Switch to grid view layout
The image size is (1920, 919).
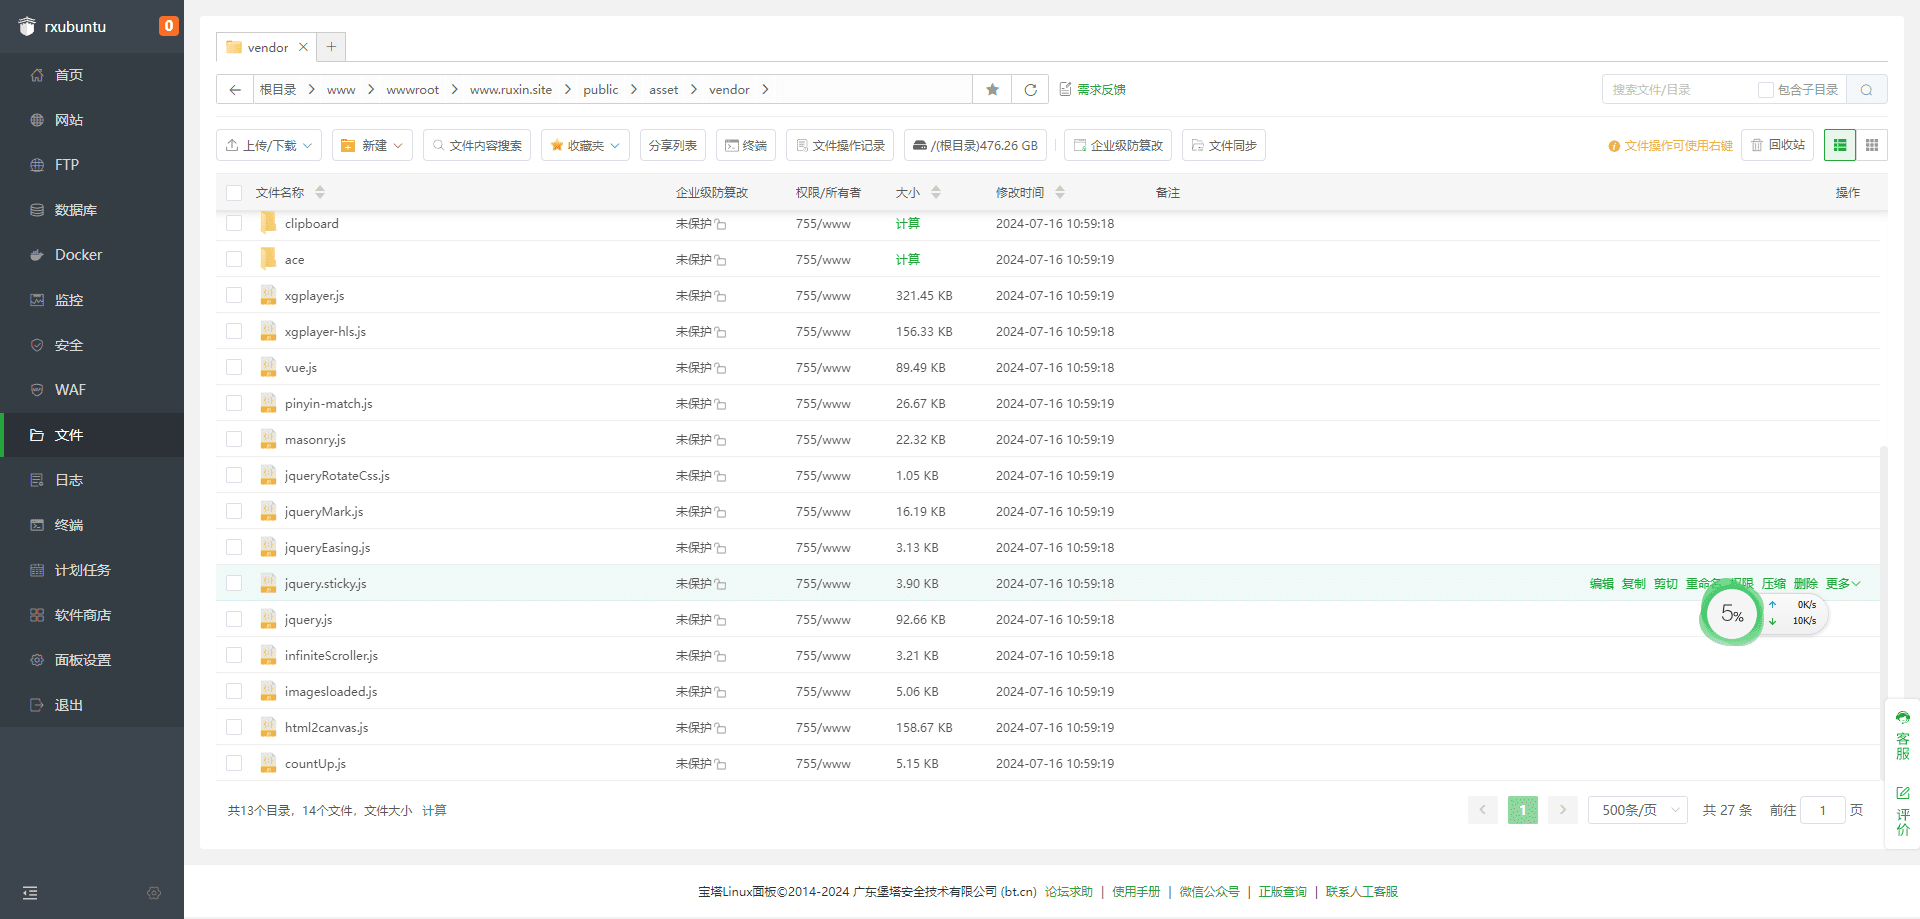tap(1872, 145)
